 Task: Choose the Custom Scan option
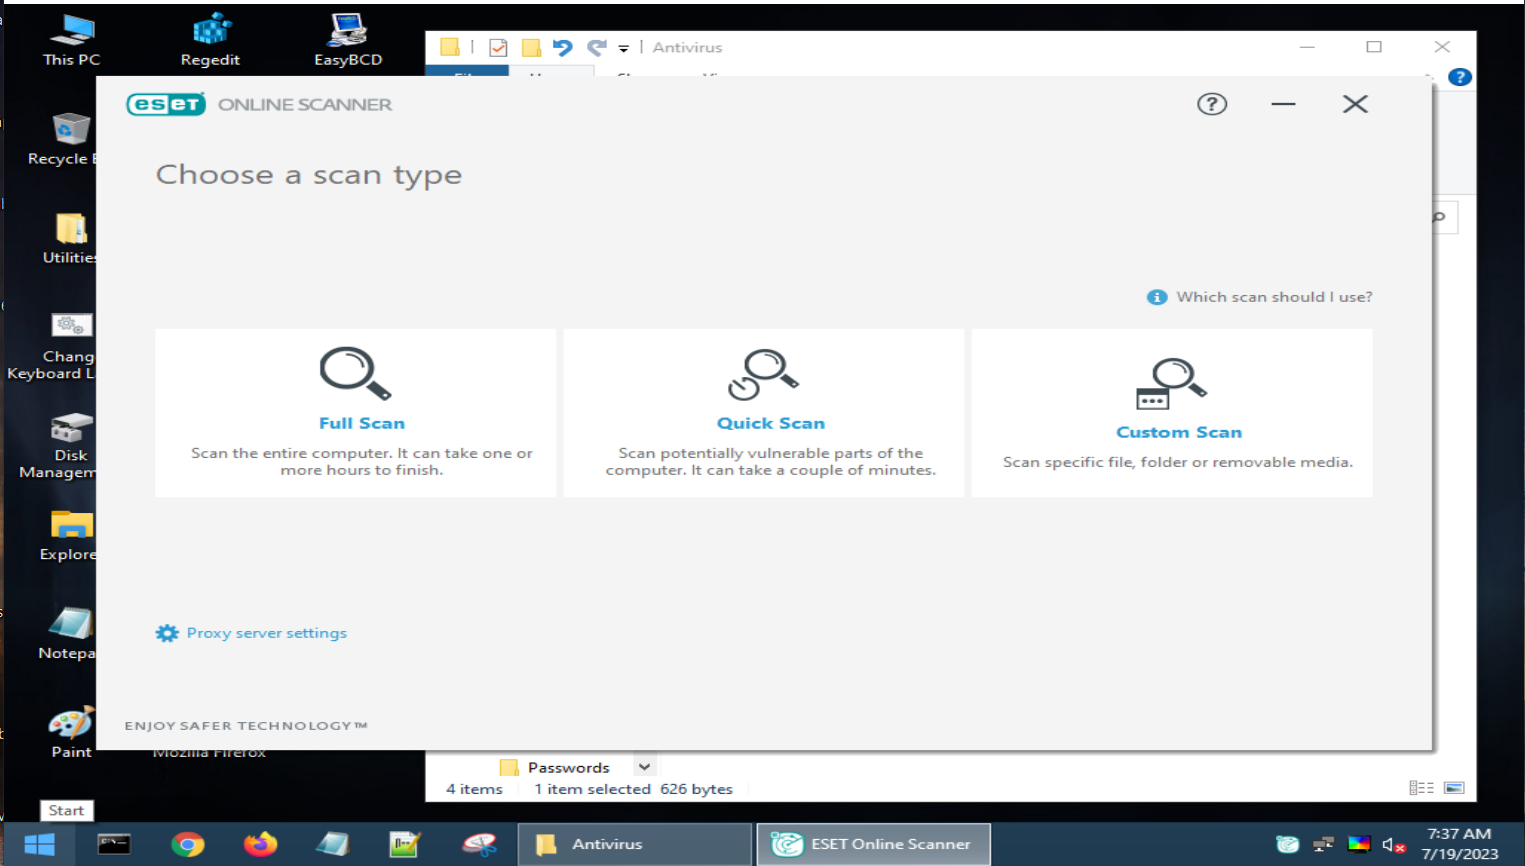click(x=1171, y=413)
